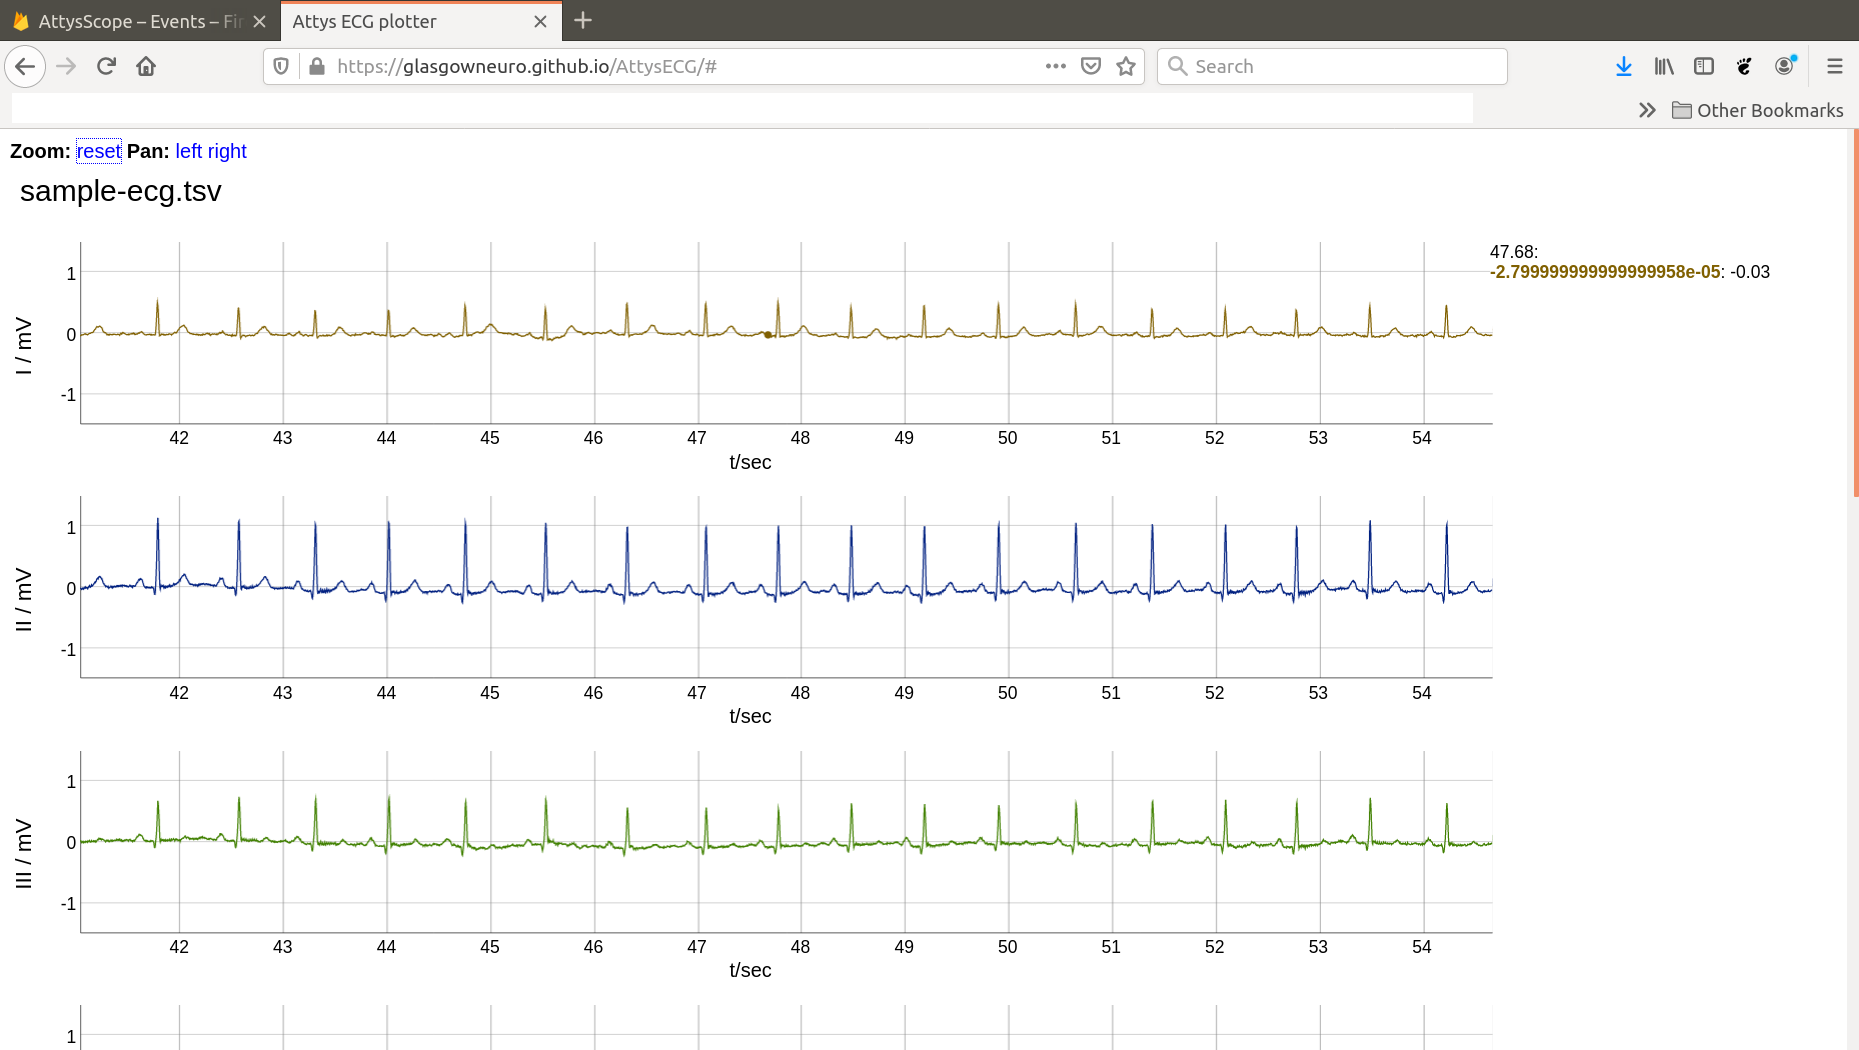Open the downloads panel

tap(1624, 67)
